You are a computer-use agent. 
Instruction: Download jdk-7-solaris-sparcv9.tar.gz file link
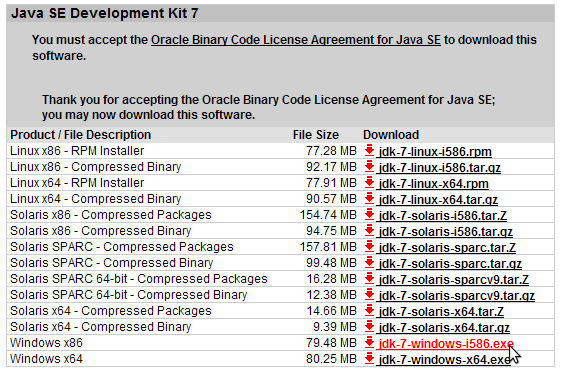457,296
